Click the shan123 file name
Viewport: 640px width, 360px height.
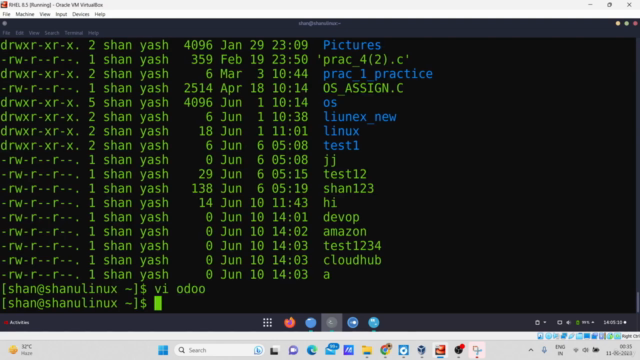[x=348, y=189]
